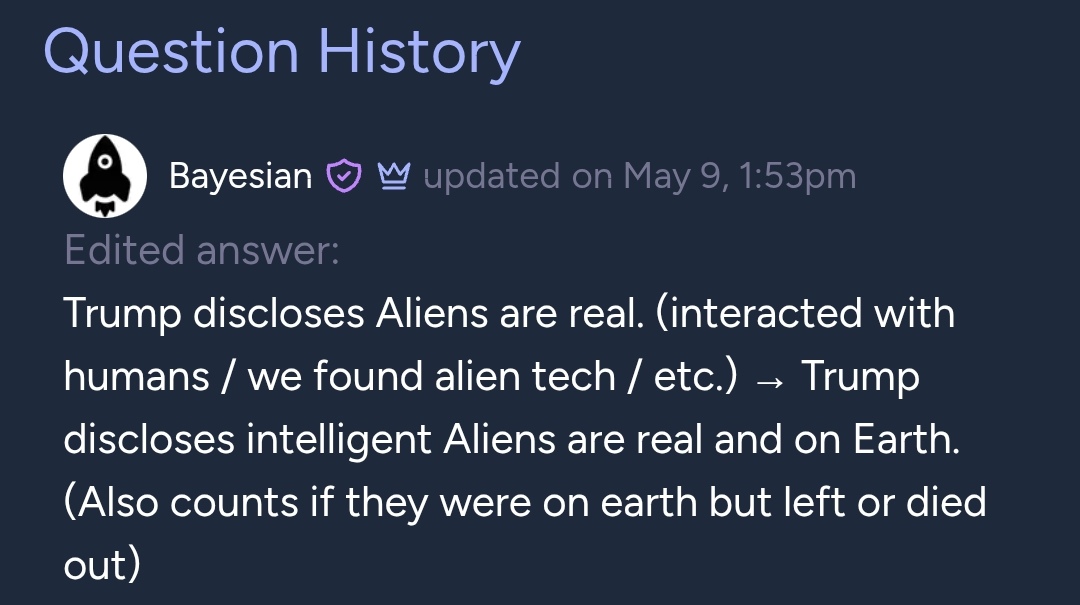Click the purple shield checkmark badge
This screenshot has height=605, width=1080.
pyautogui.click(x=344, y=176)
